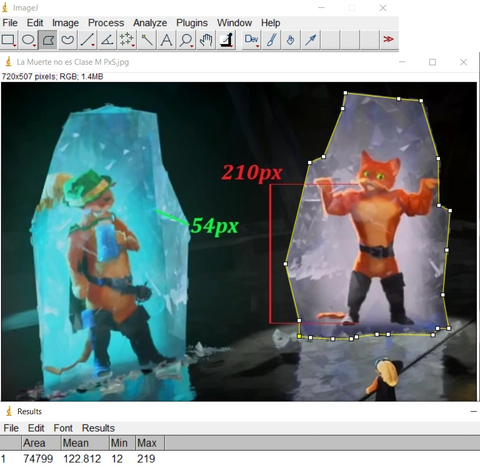
Task: Select the Min value 12
Action: [x=117, y=459]
